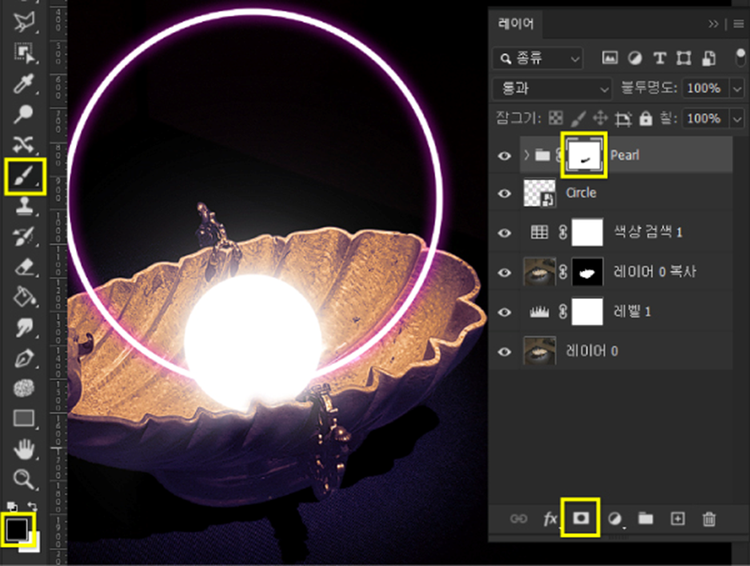Viewport: 750px width, 566px height.
Task: Click the link layers icon
Action: [x=518, y=519]
